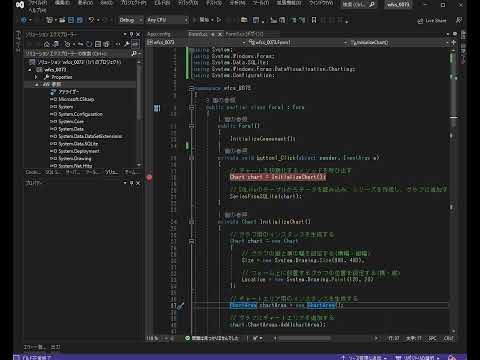
Task: Click the SPC indicator in editor status
Action: (432, 338)
